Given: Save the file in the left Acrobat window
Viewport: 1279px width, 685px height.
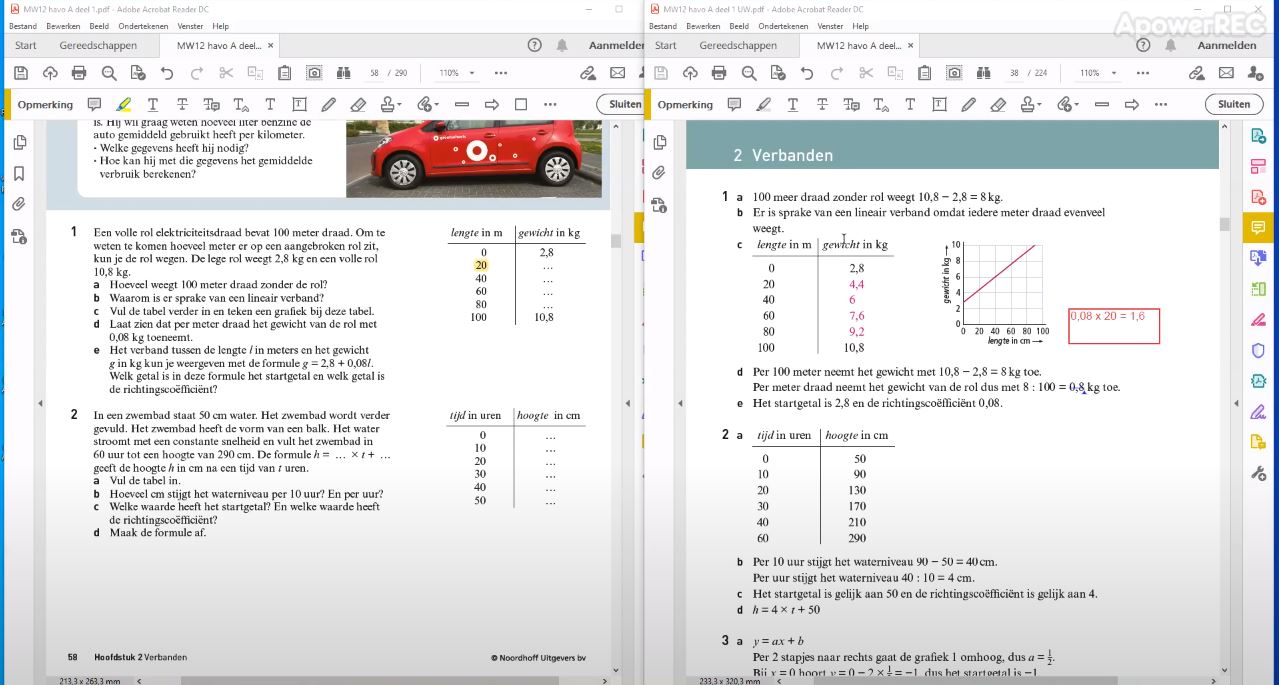Looking at the screenshot, I should (20, 73).
